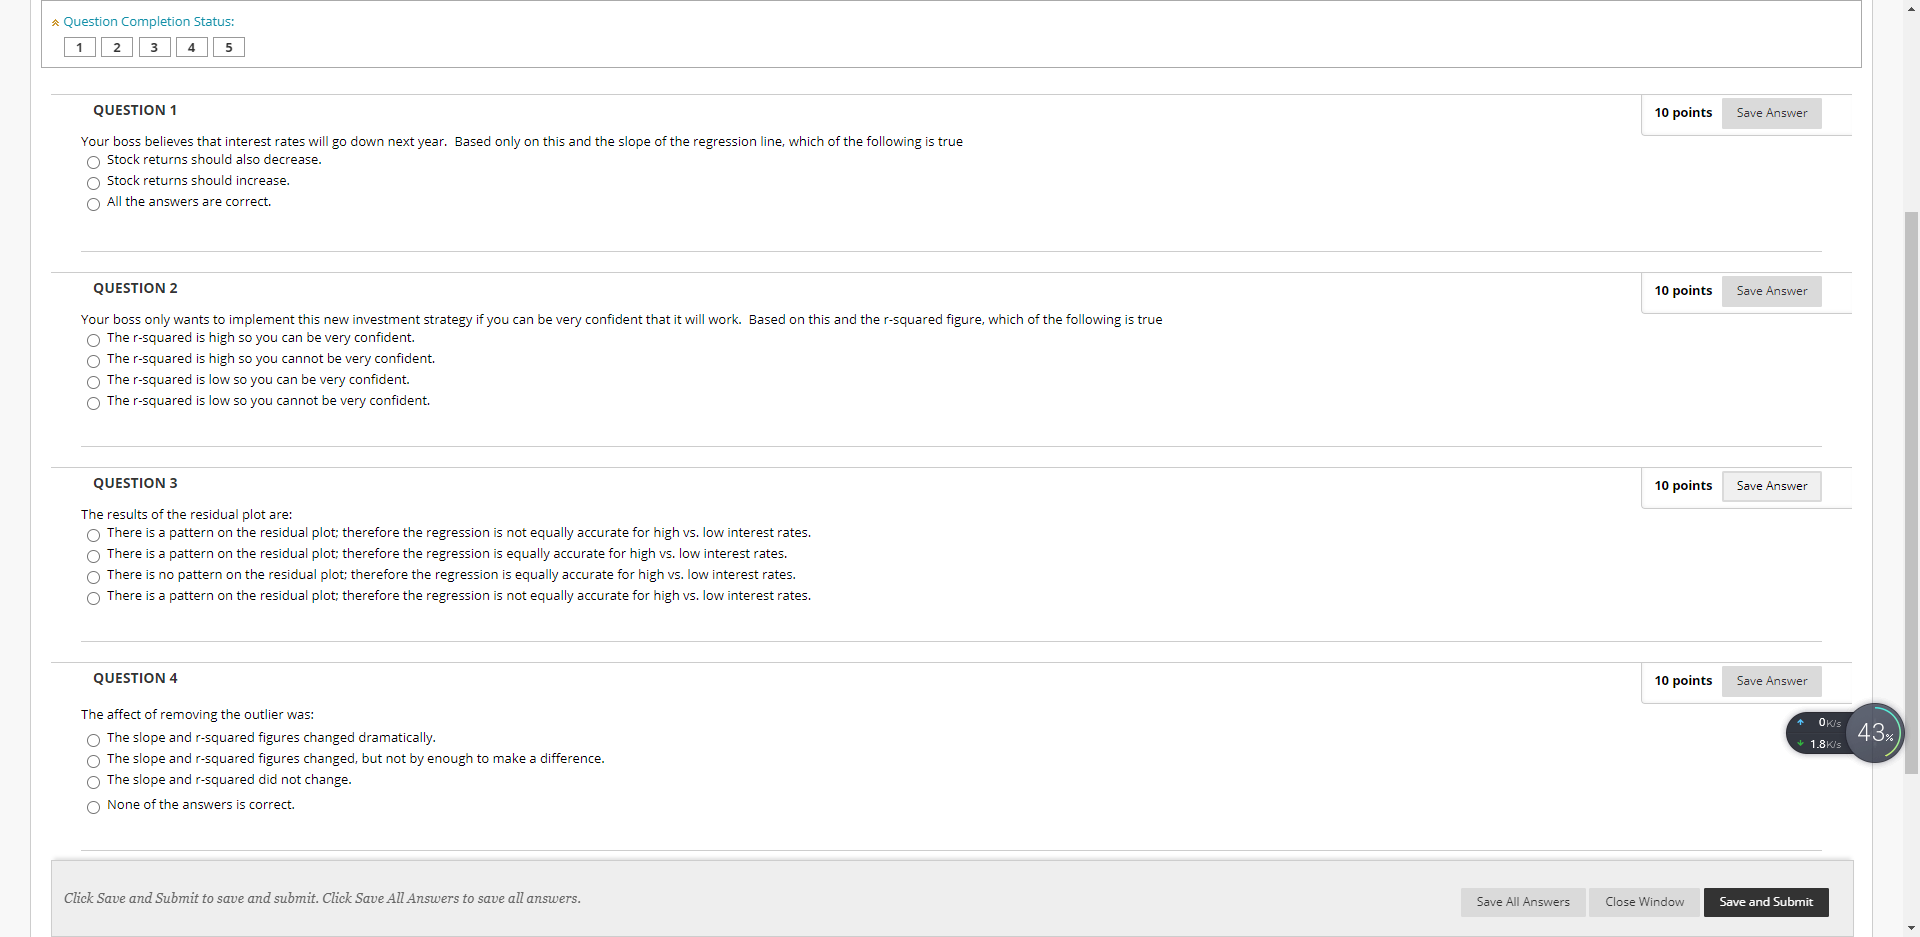Choose 'The slope and r-squared did not change'

pyautogui.click(x=92, y=782)
